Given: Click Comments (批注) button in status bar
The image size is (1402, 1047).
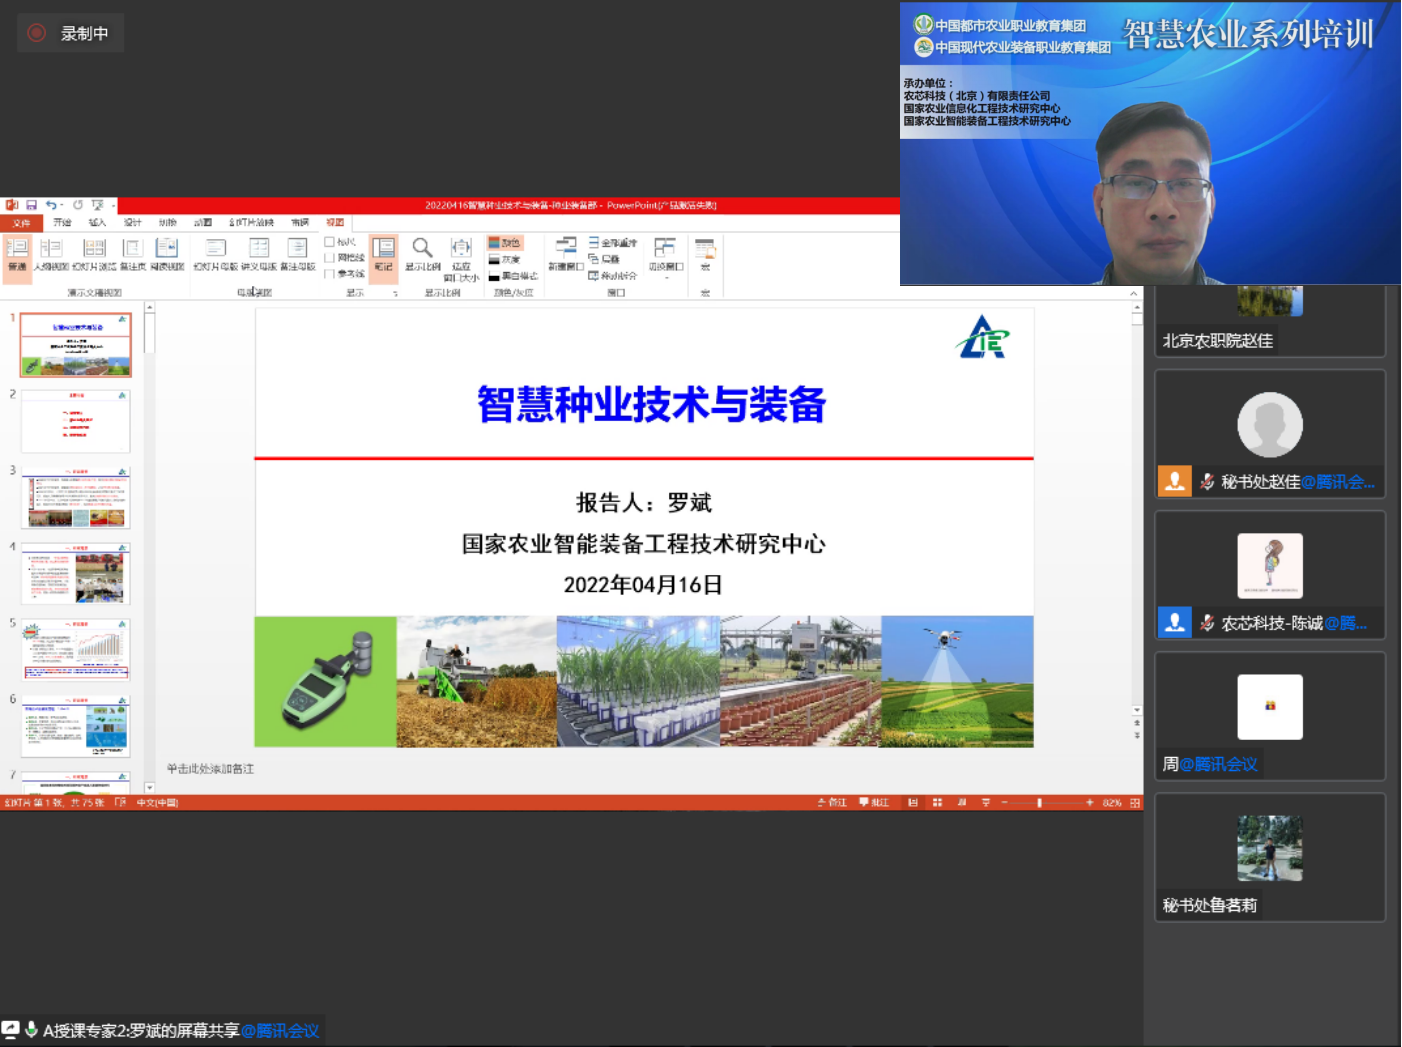Looking at the screenshot, I should pyautogui.click(x=874, y=802).
